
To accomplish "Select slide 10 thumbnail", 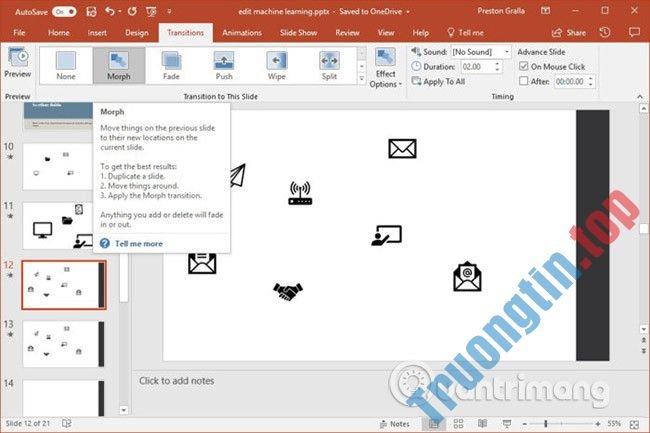I will [x=58, y=166].
